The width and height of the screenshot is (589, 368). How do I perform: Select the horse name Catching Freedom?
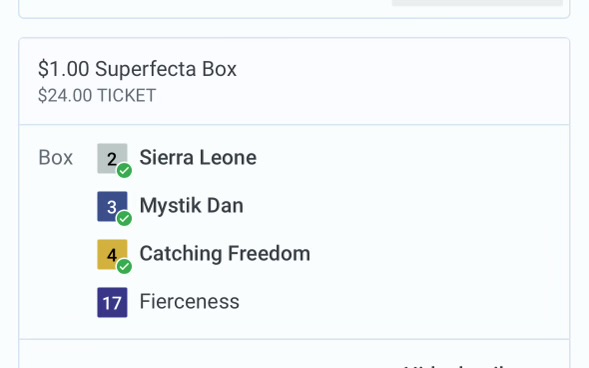click(225, 253)
